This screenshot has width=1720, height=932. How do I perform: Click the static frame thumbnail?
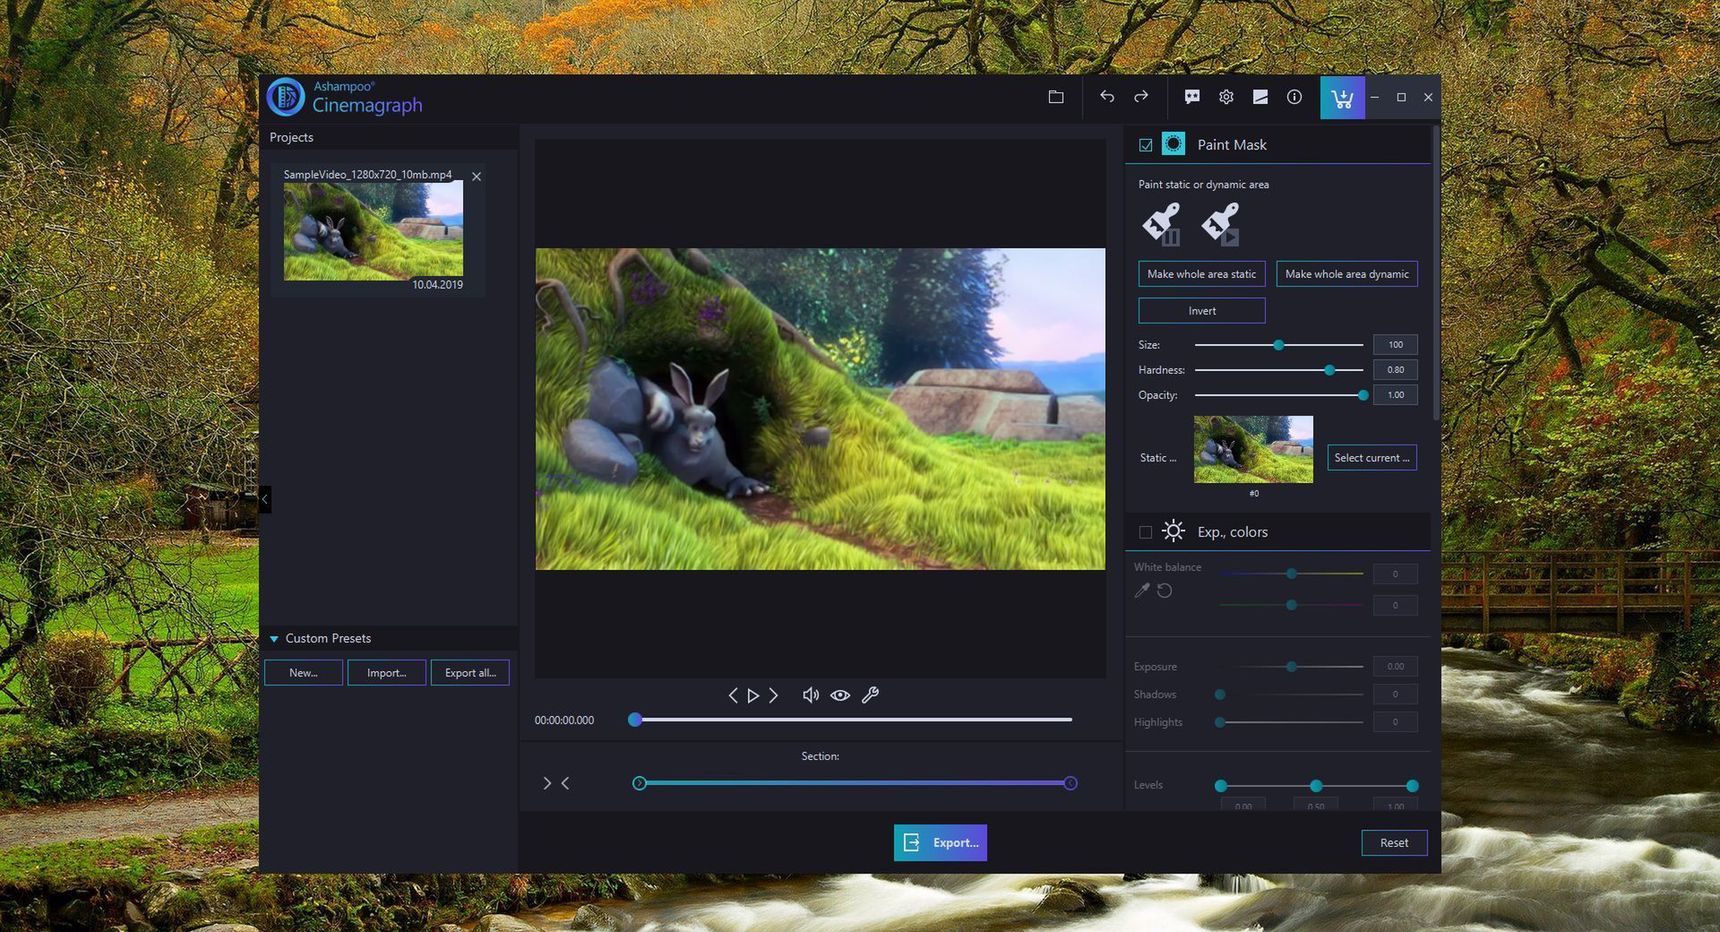click(x=1253, y=450)
